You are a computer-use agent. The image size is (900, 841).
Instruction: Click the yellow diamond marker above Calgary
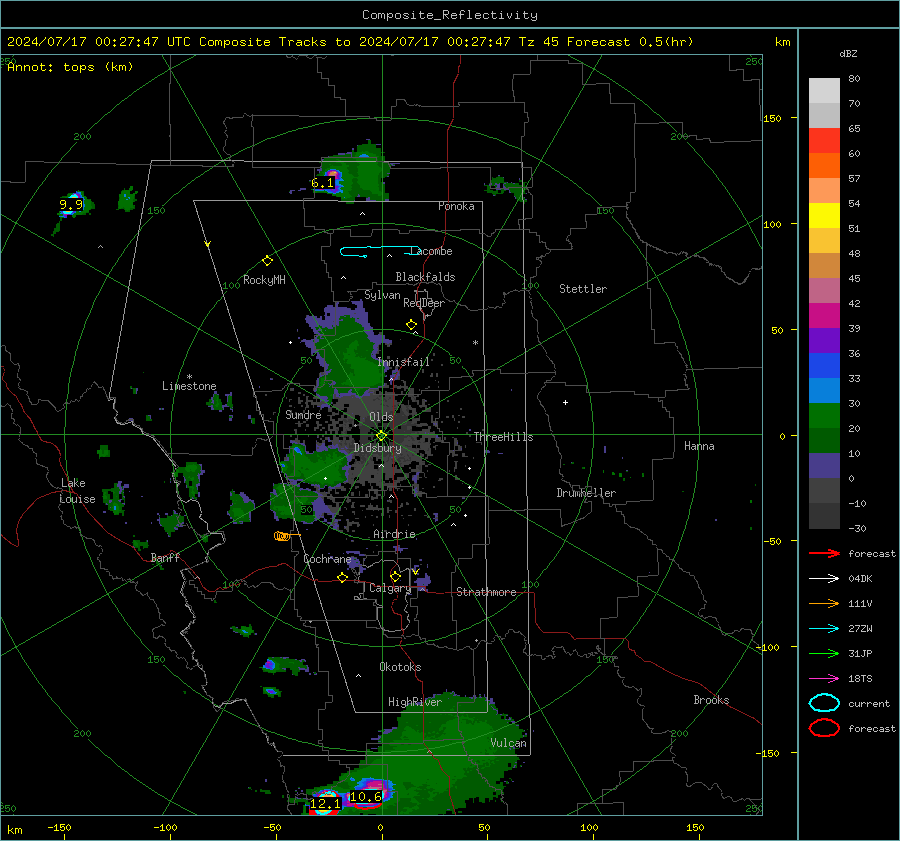pos(395,576)
